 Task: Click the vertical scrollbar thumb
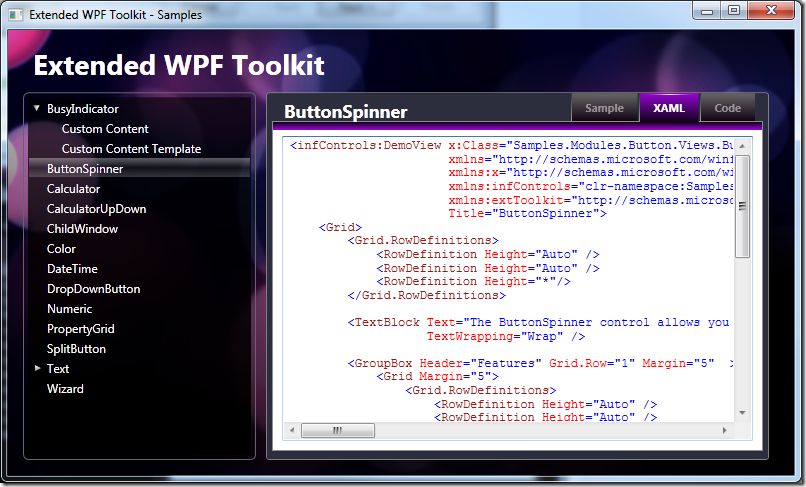click(x=742, y=206)
